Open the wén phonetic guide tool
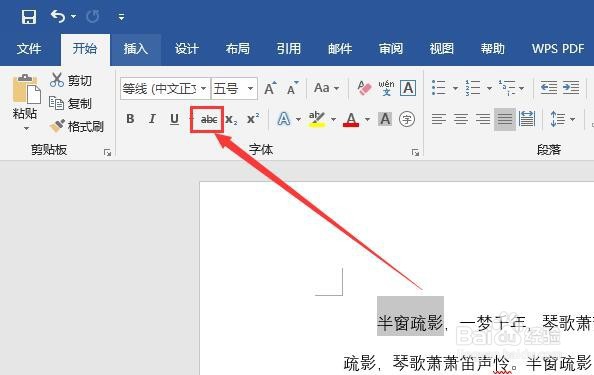Screen dimensions: 594x375 point(386,88)
